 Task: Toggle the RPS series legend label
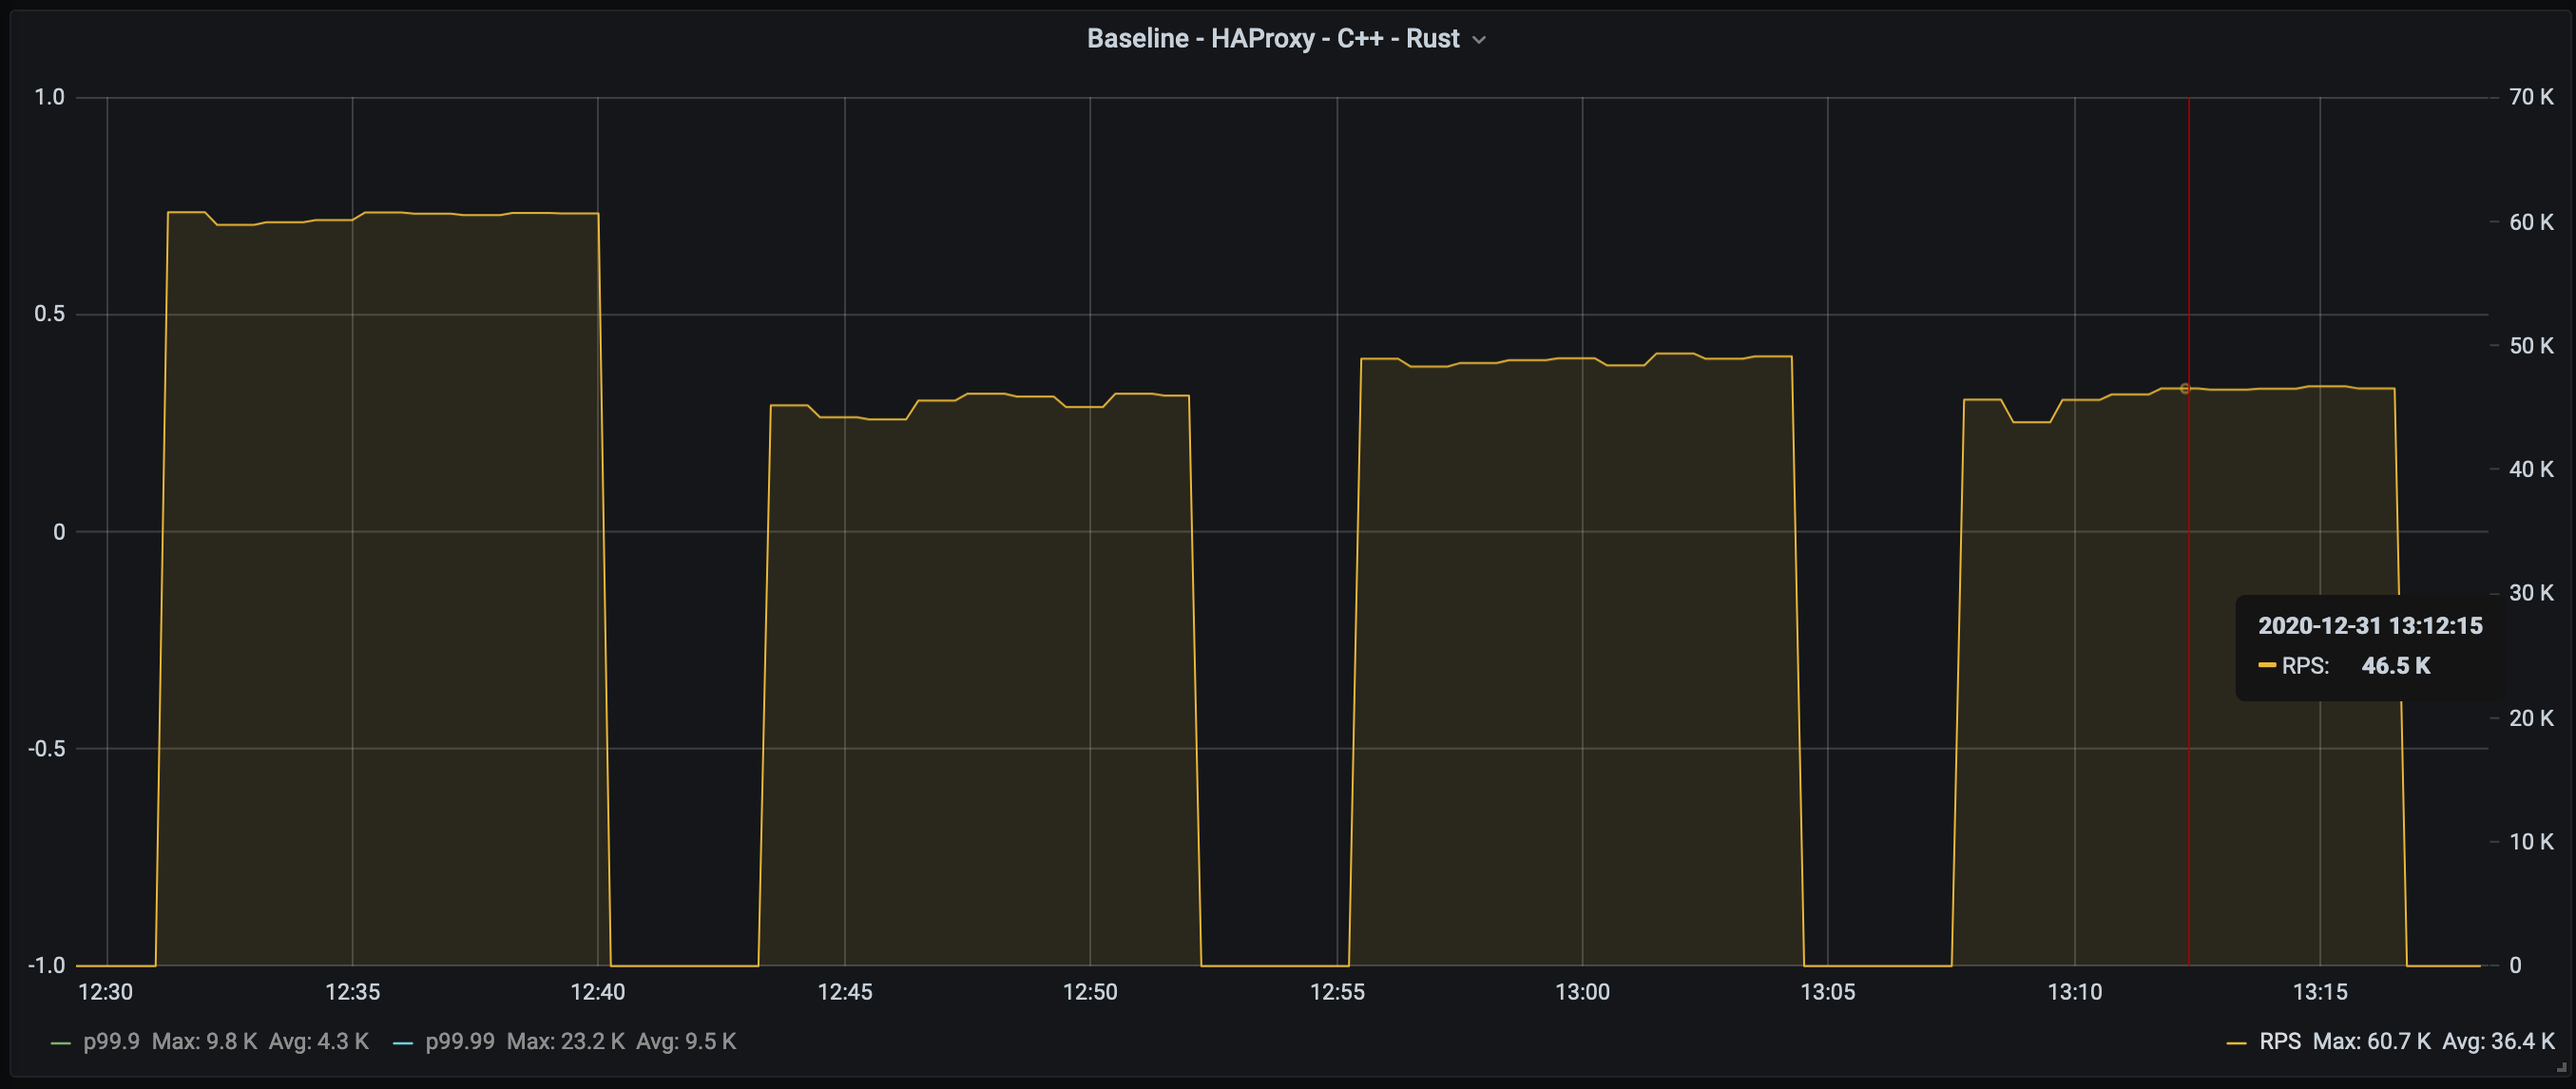tap(2279, 1041)
